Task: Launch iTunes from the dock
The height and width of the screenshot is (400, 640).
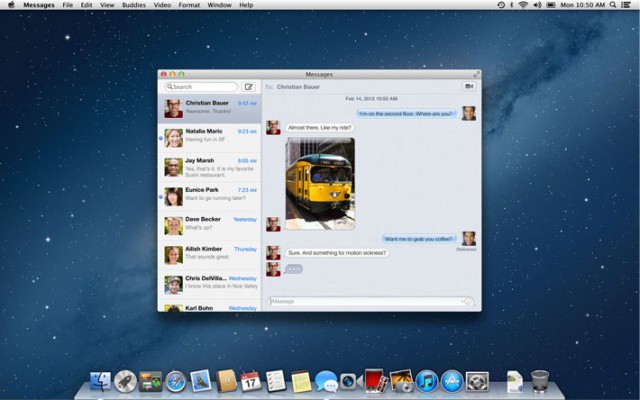Action: [427, 381]
